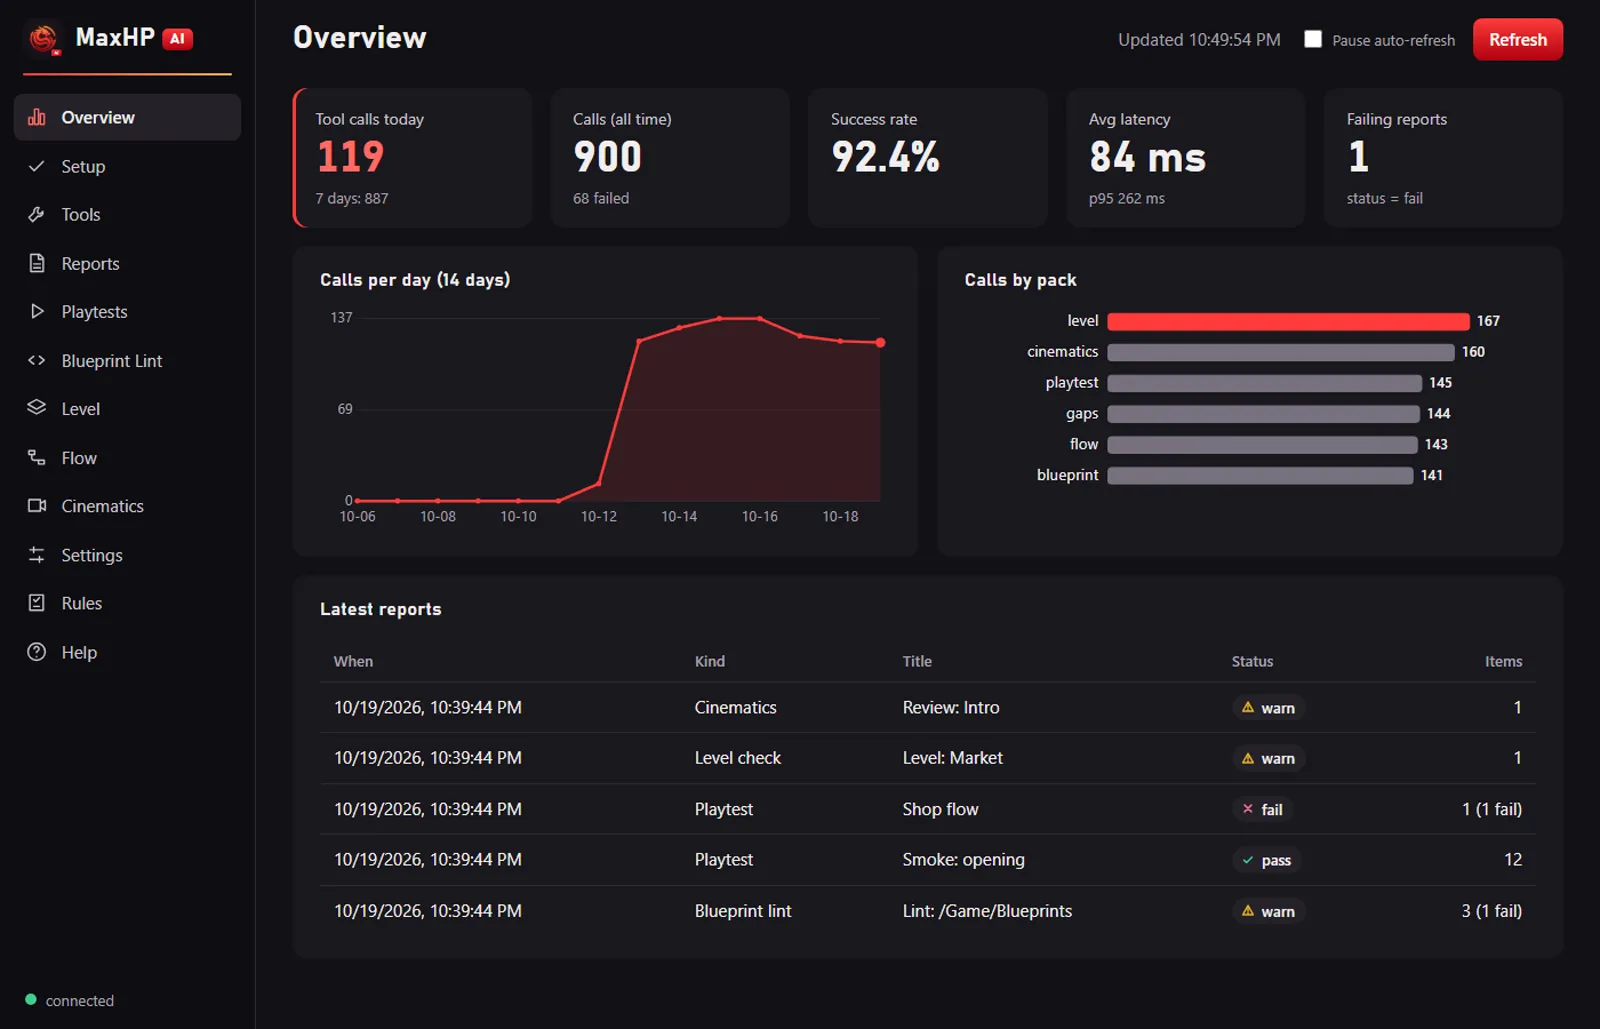The image size is (1600, 1029).
Task: Click the Playtests play triangle icon
Action: tap(37, 311)
